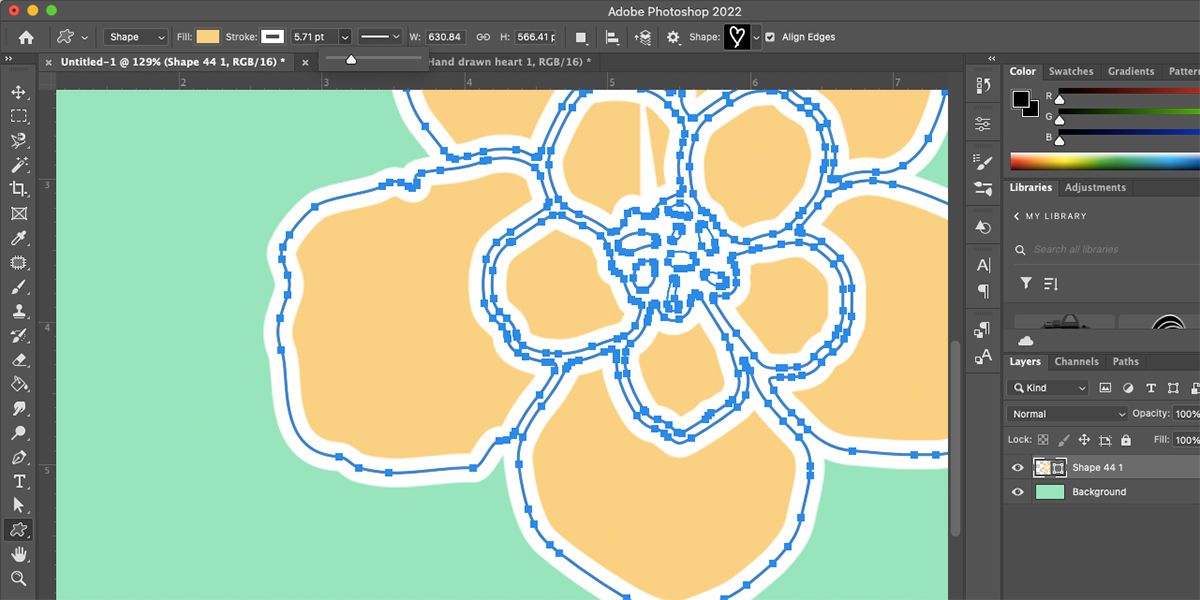Click the stroke width slider handle
The width and height of the screenshot is (1200, 600).
click(350, 60)
